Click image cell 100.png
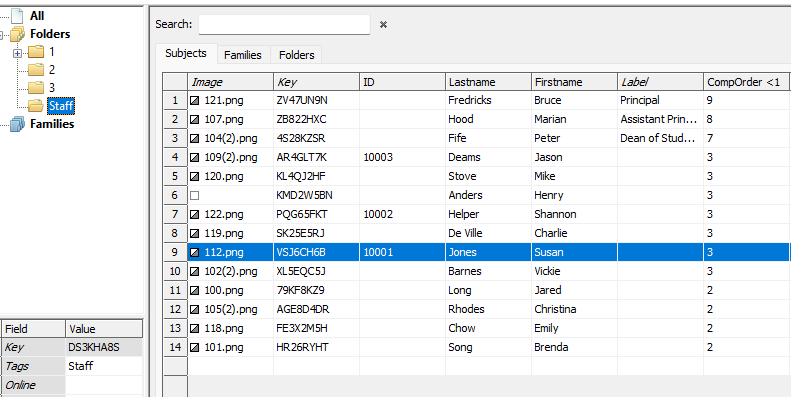Viewport: 791px width, 397px height. point(231,290)
